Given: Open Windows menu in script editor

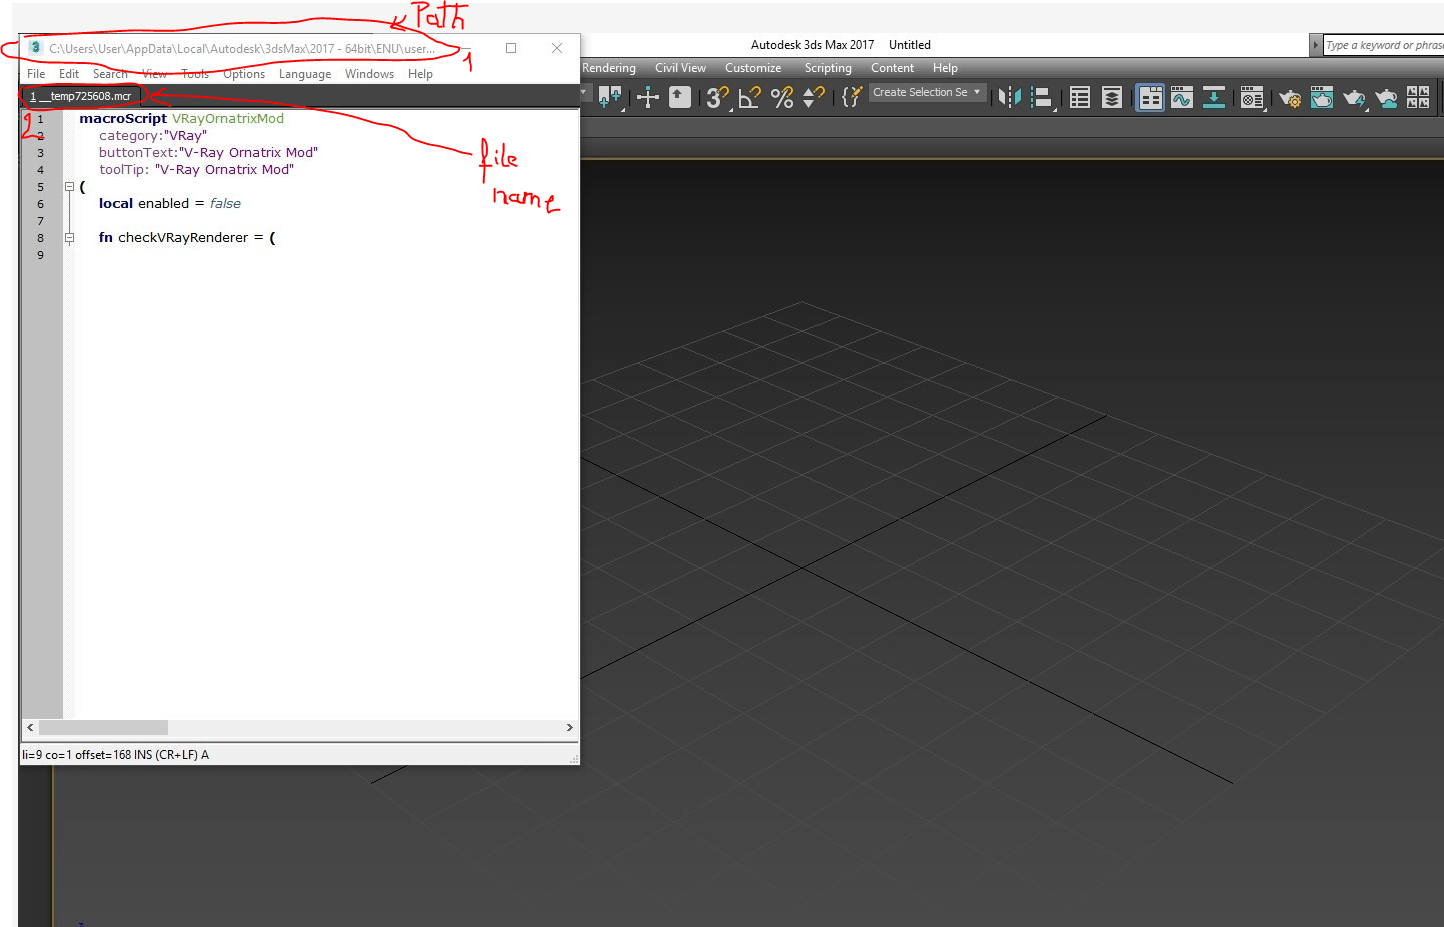Looking at the screenshot, I should [369, 74].
